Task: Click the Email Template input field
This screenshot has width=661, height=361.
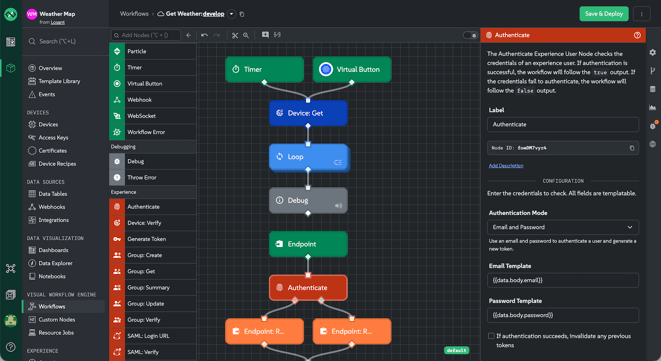Action: pos(563,280)
